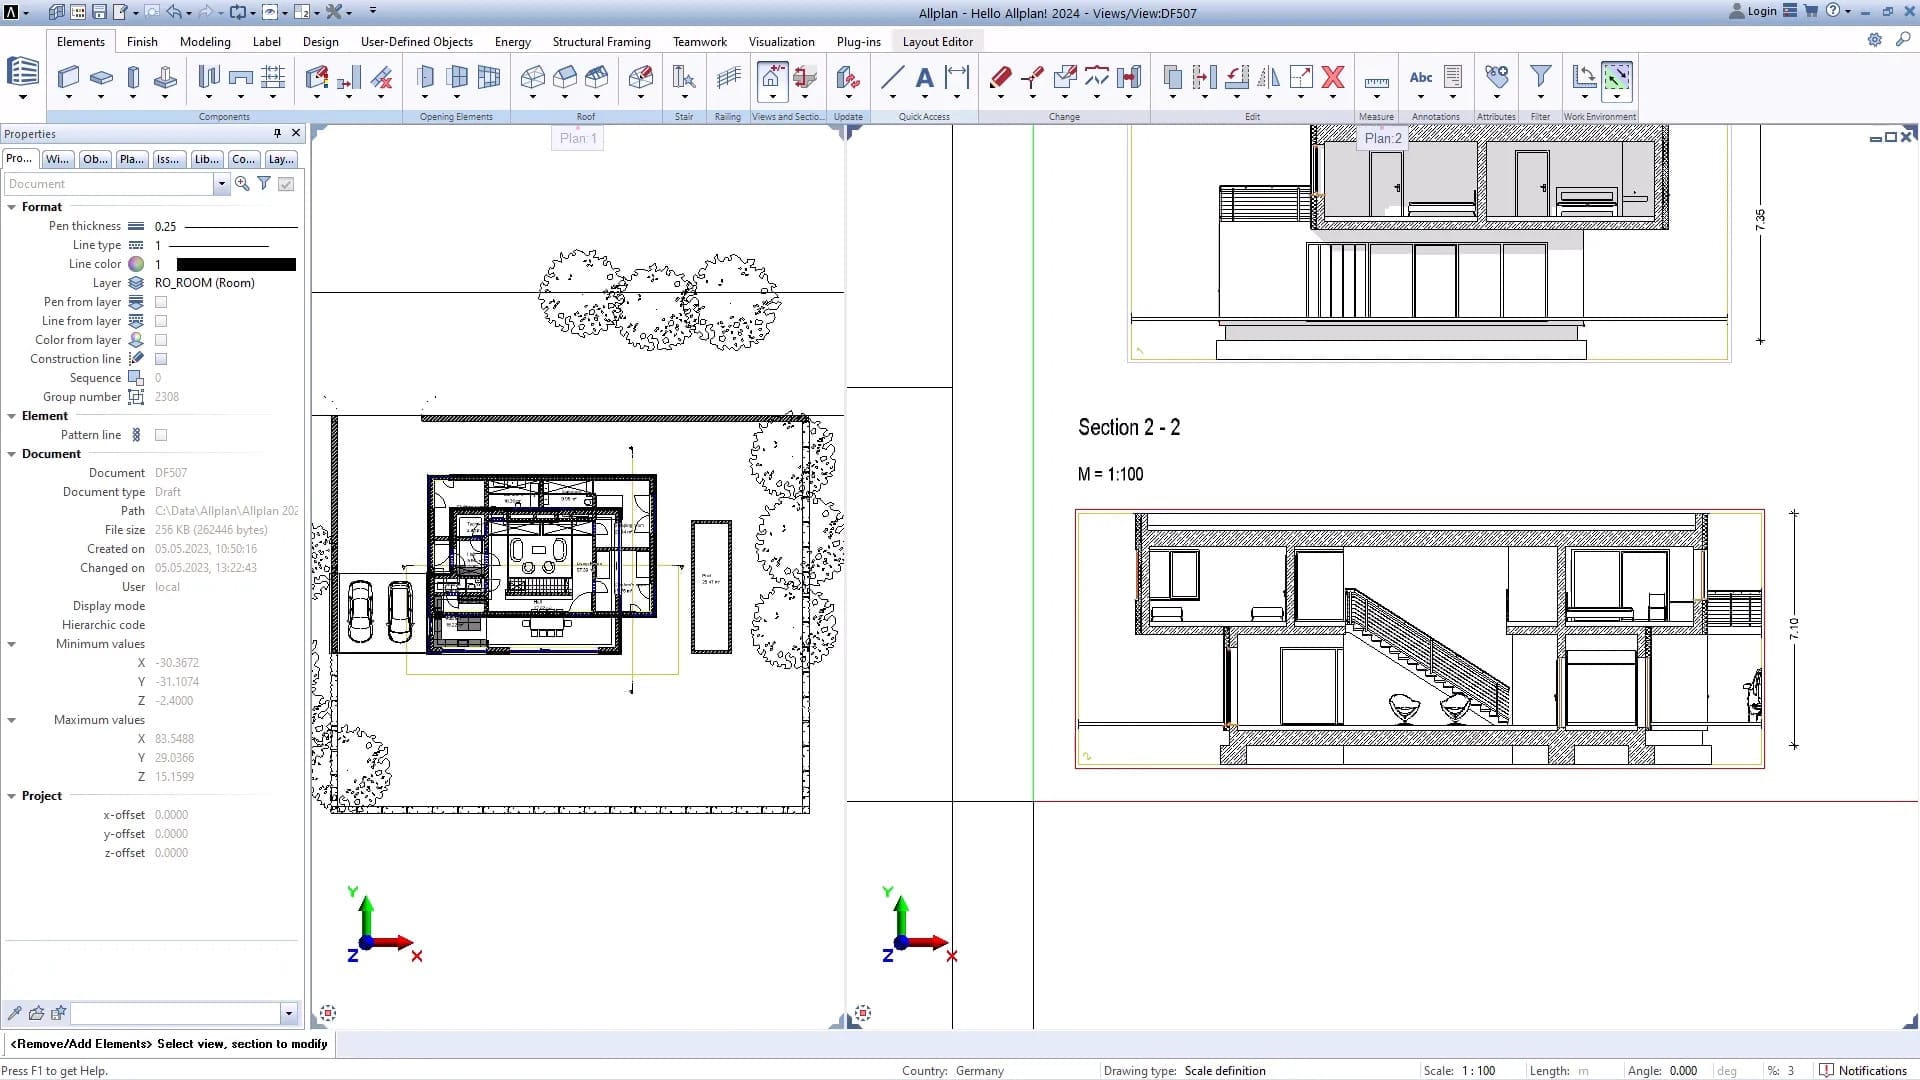1920x1080 pixels.
Task: Select the Stair tool icon
Action: tap(684, 77)
